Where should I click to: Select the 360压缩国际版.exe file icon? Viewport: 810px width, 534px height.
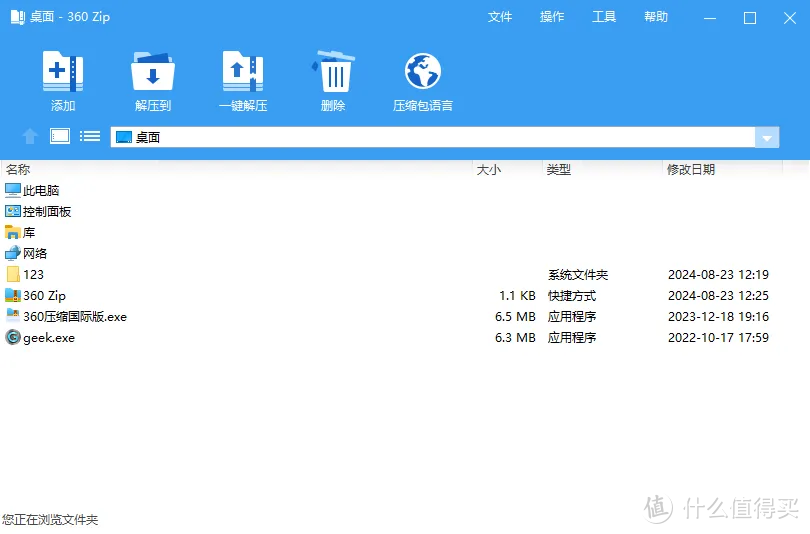13,316
